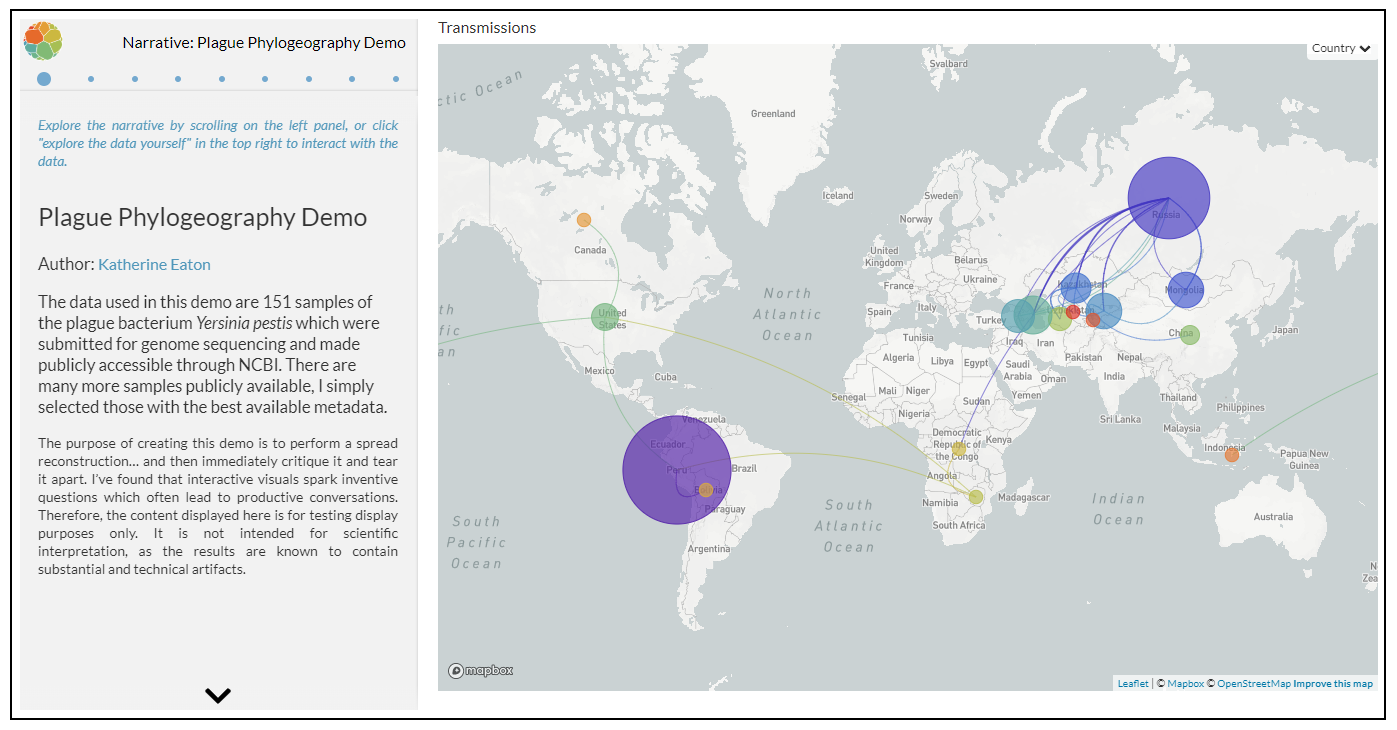Jump to the last narrative page dot
This screenshot has height=730, width=1397.
click(396, 79)
